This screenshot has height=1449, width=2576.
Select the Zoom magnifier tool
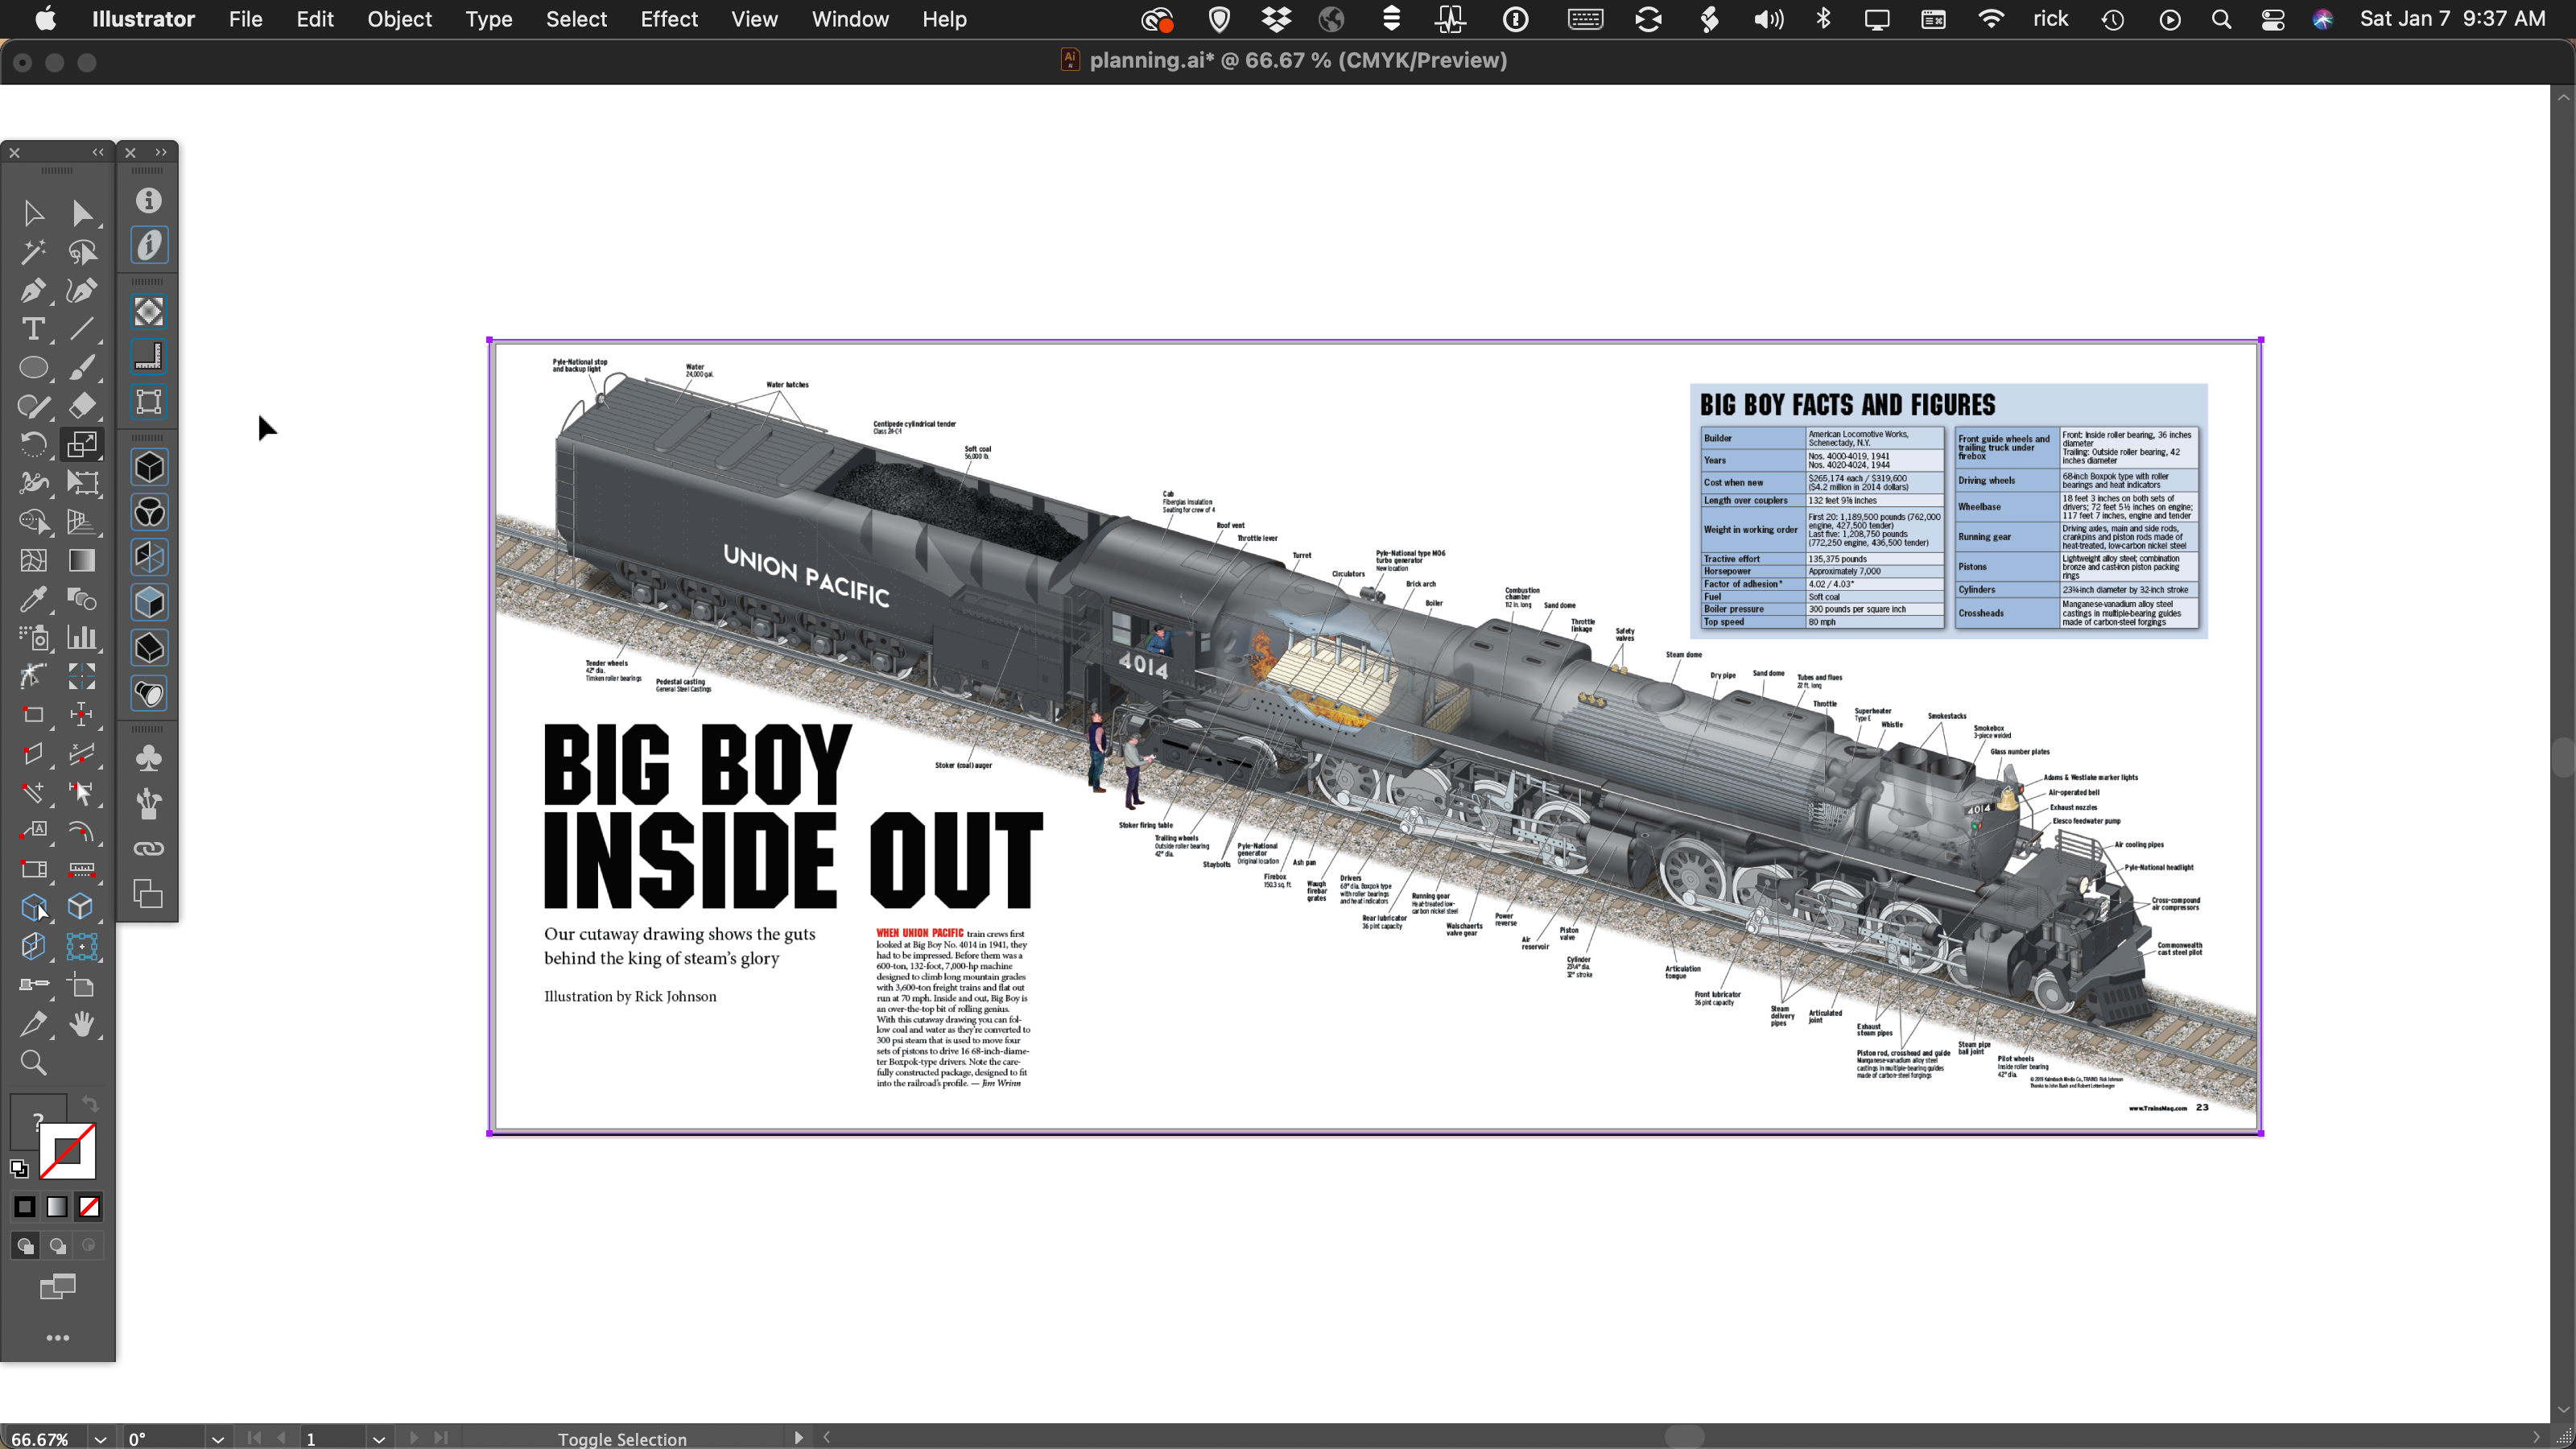point(33,1062)
